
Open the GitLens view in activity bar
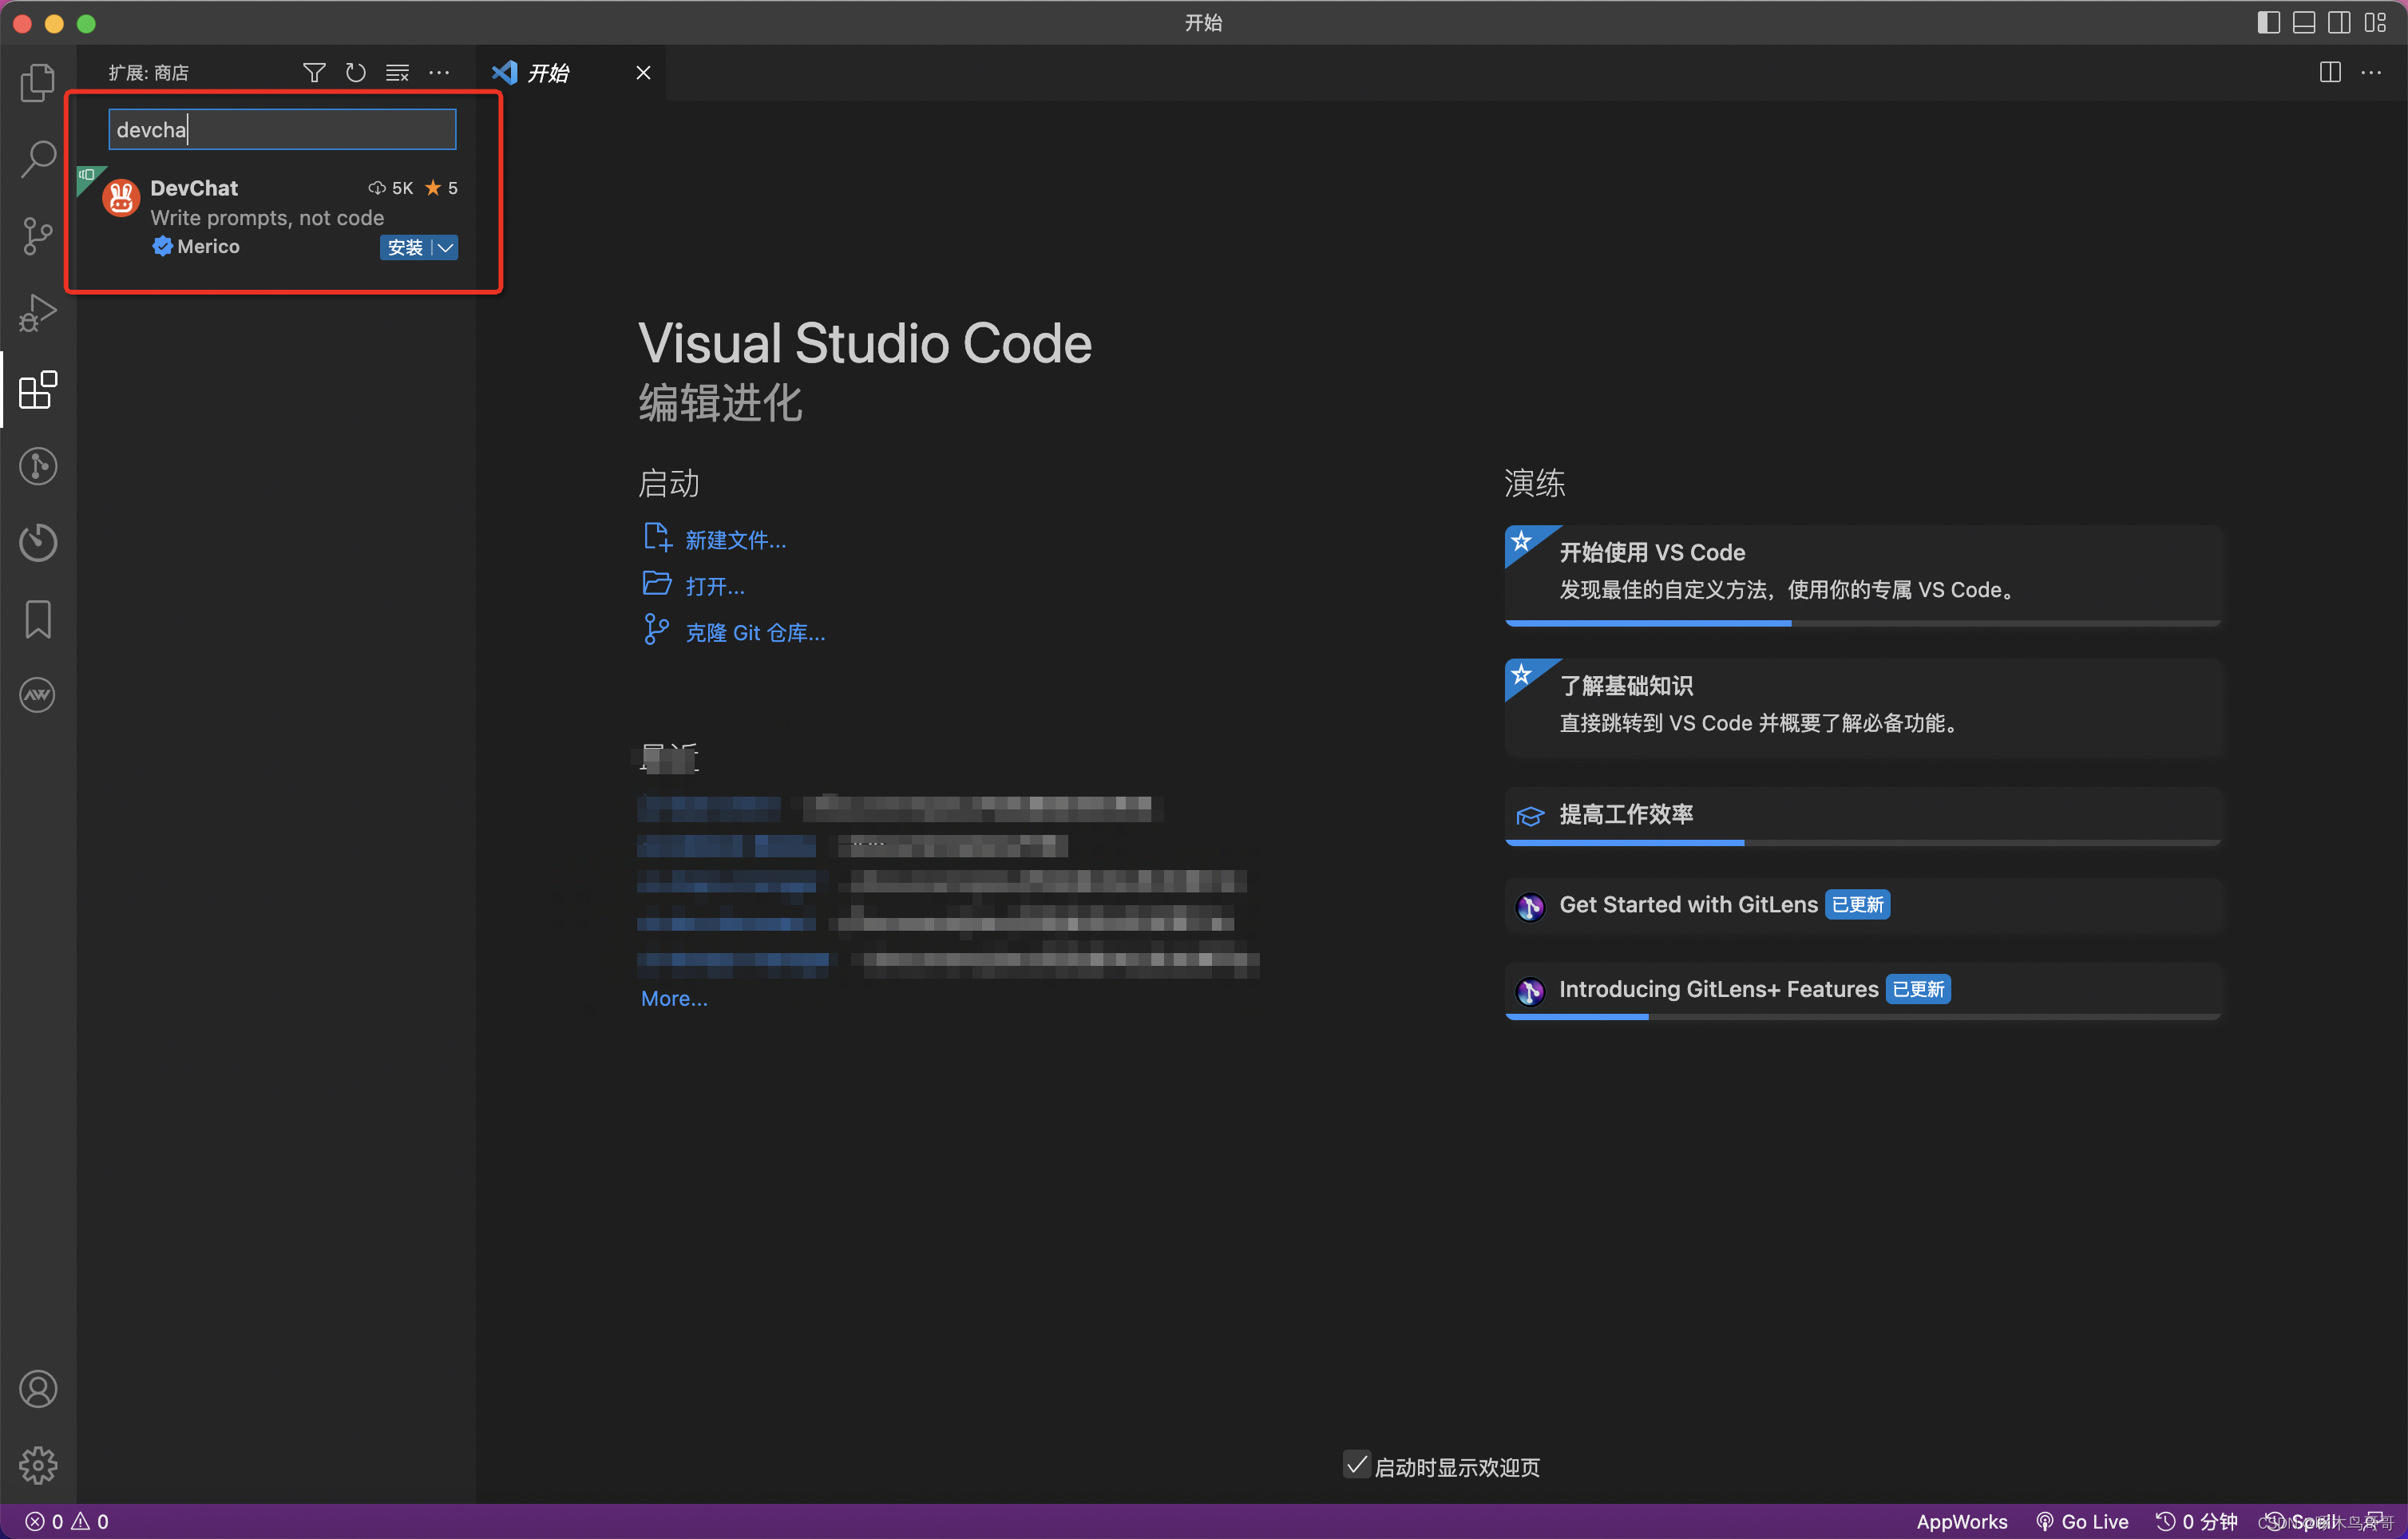[38, 466]
